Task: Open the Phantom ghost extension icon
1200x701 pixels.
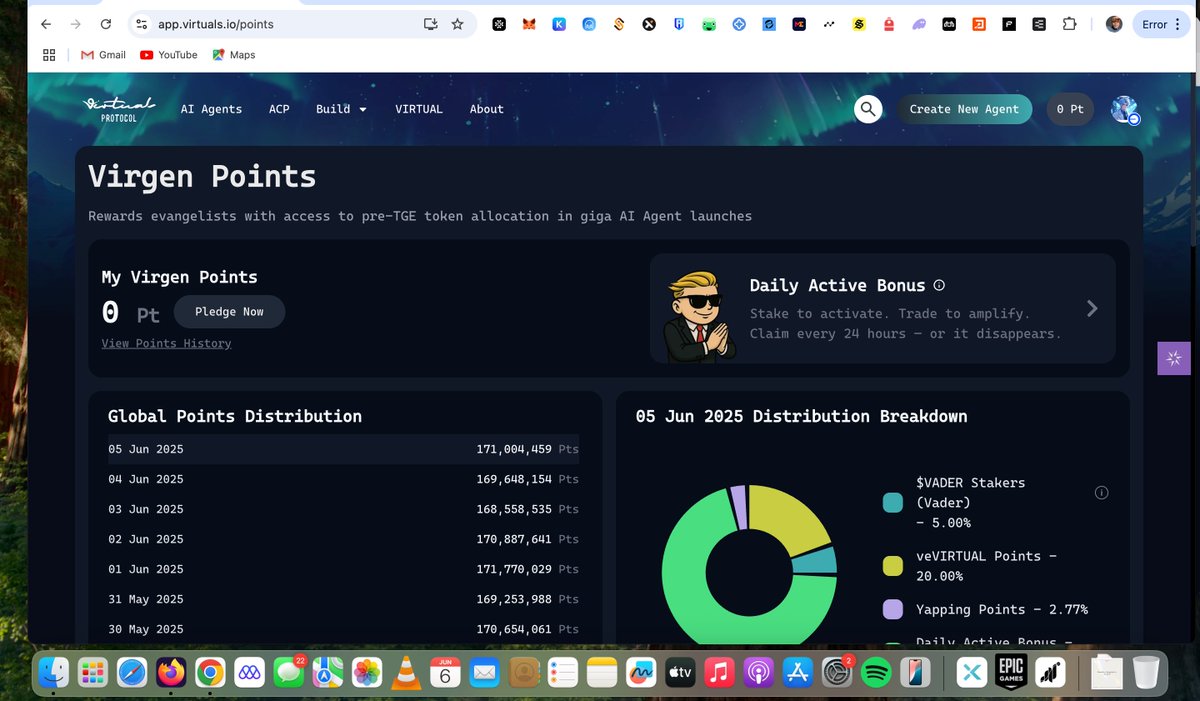Action: click(x=918, y=24)
